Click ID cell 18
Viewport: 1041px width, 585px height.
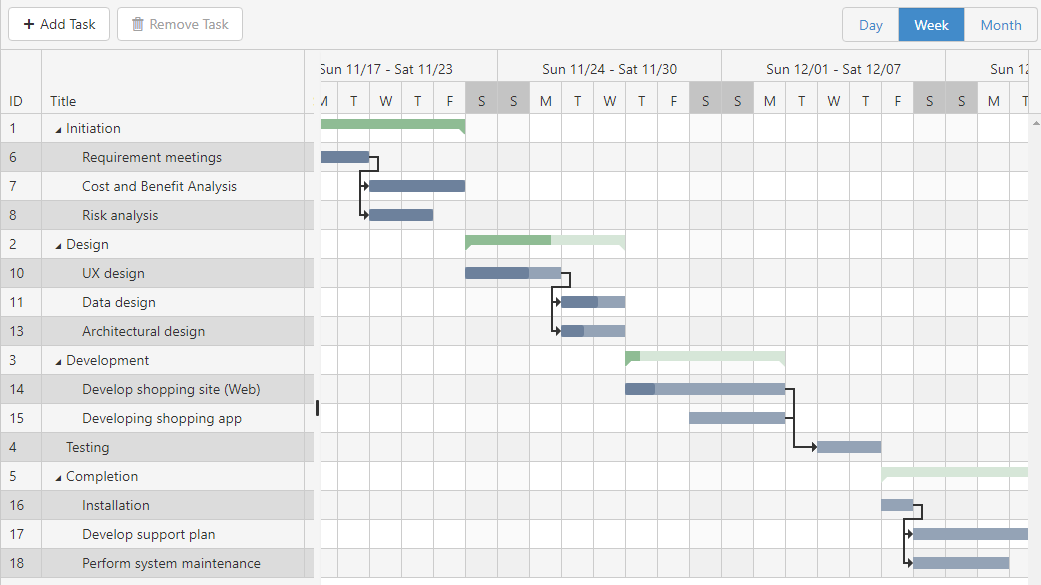(21, 563)
